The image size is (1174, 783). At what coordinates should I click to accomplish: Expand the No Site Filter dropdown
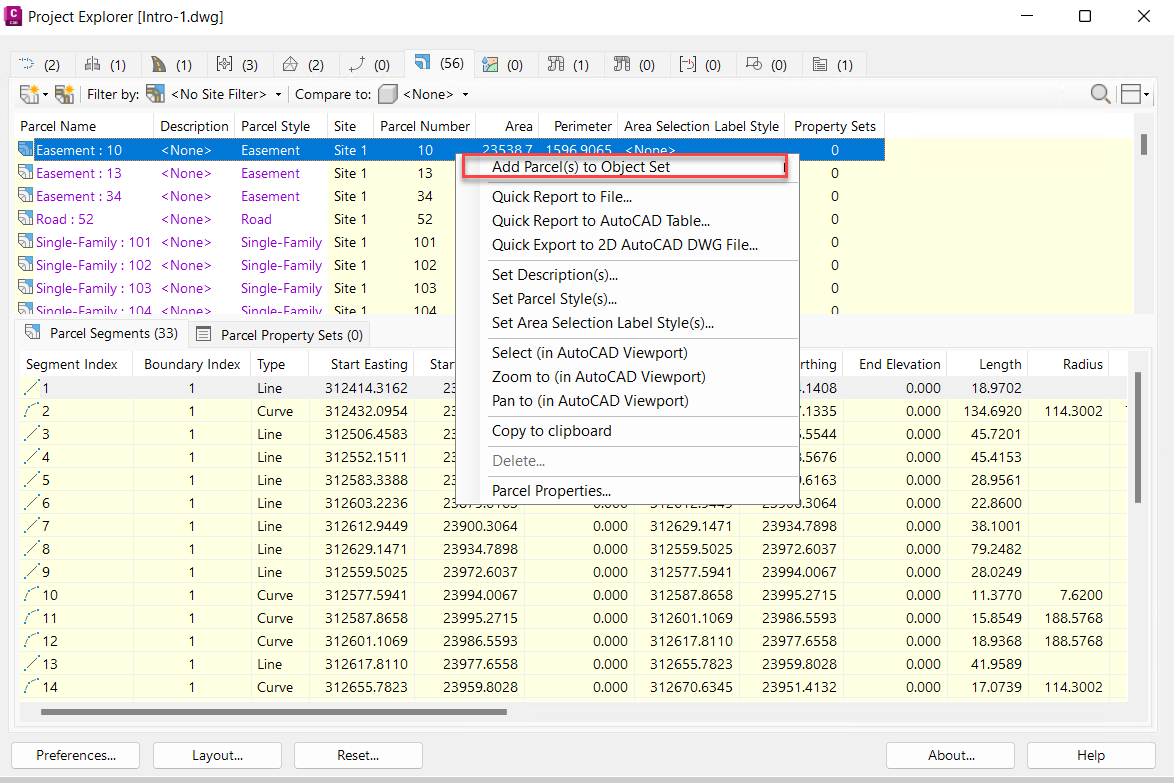click(x=226, y=94)
